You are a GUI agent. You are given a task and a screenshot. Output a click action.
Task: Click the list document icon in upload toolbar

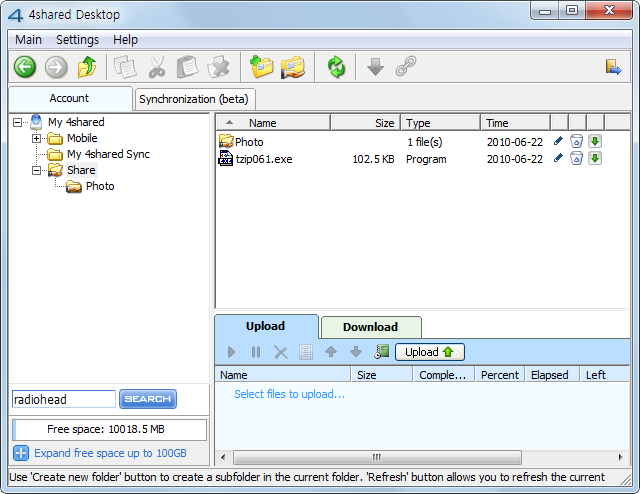point(306,352)
